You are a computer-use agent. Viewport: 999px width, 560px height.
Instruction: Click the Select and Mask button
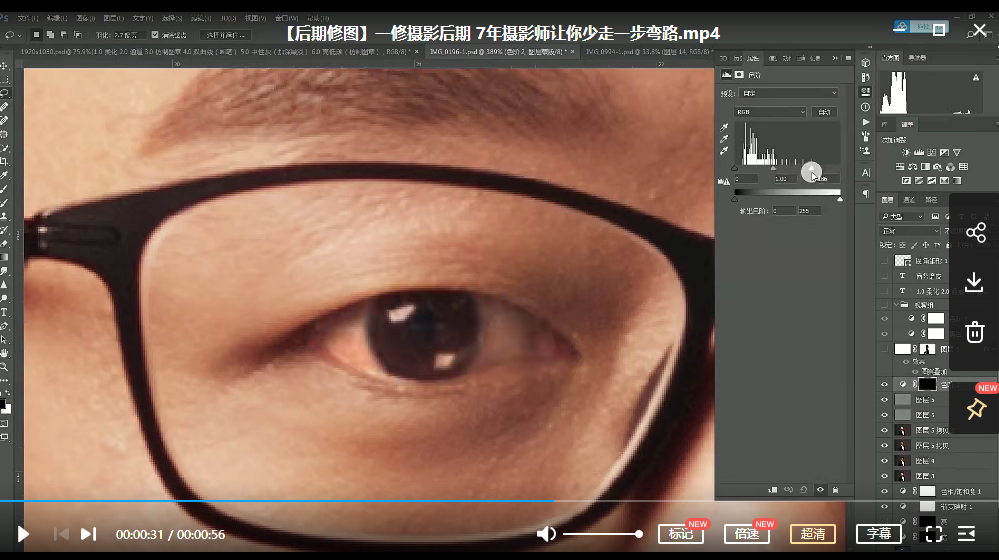pyautogui.click(x=226, y=35)
